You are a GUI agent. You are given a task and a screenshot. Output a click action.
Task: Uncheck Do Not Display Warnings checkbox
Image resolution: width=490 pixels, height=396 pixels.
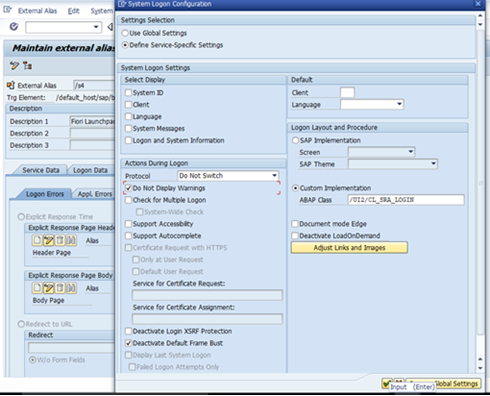click(x=128, y=188)
